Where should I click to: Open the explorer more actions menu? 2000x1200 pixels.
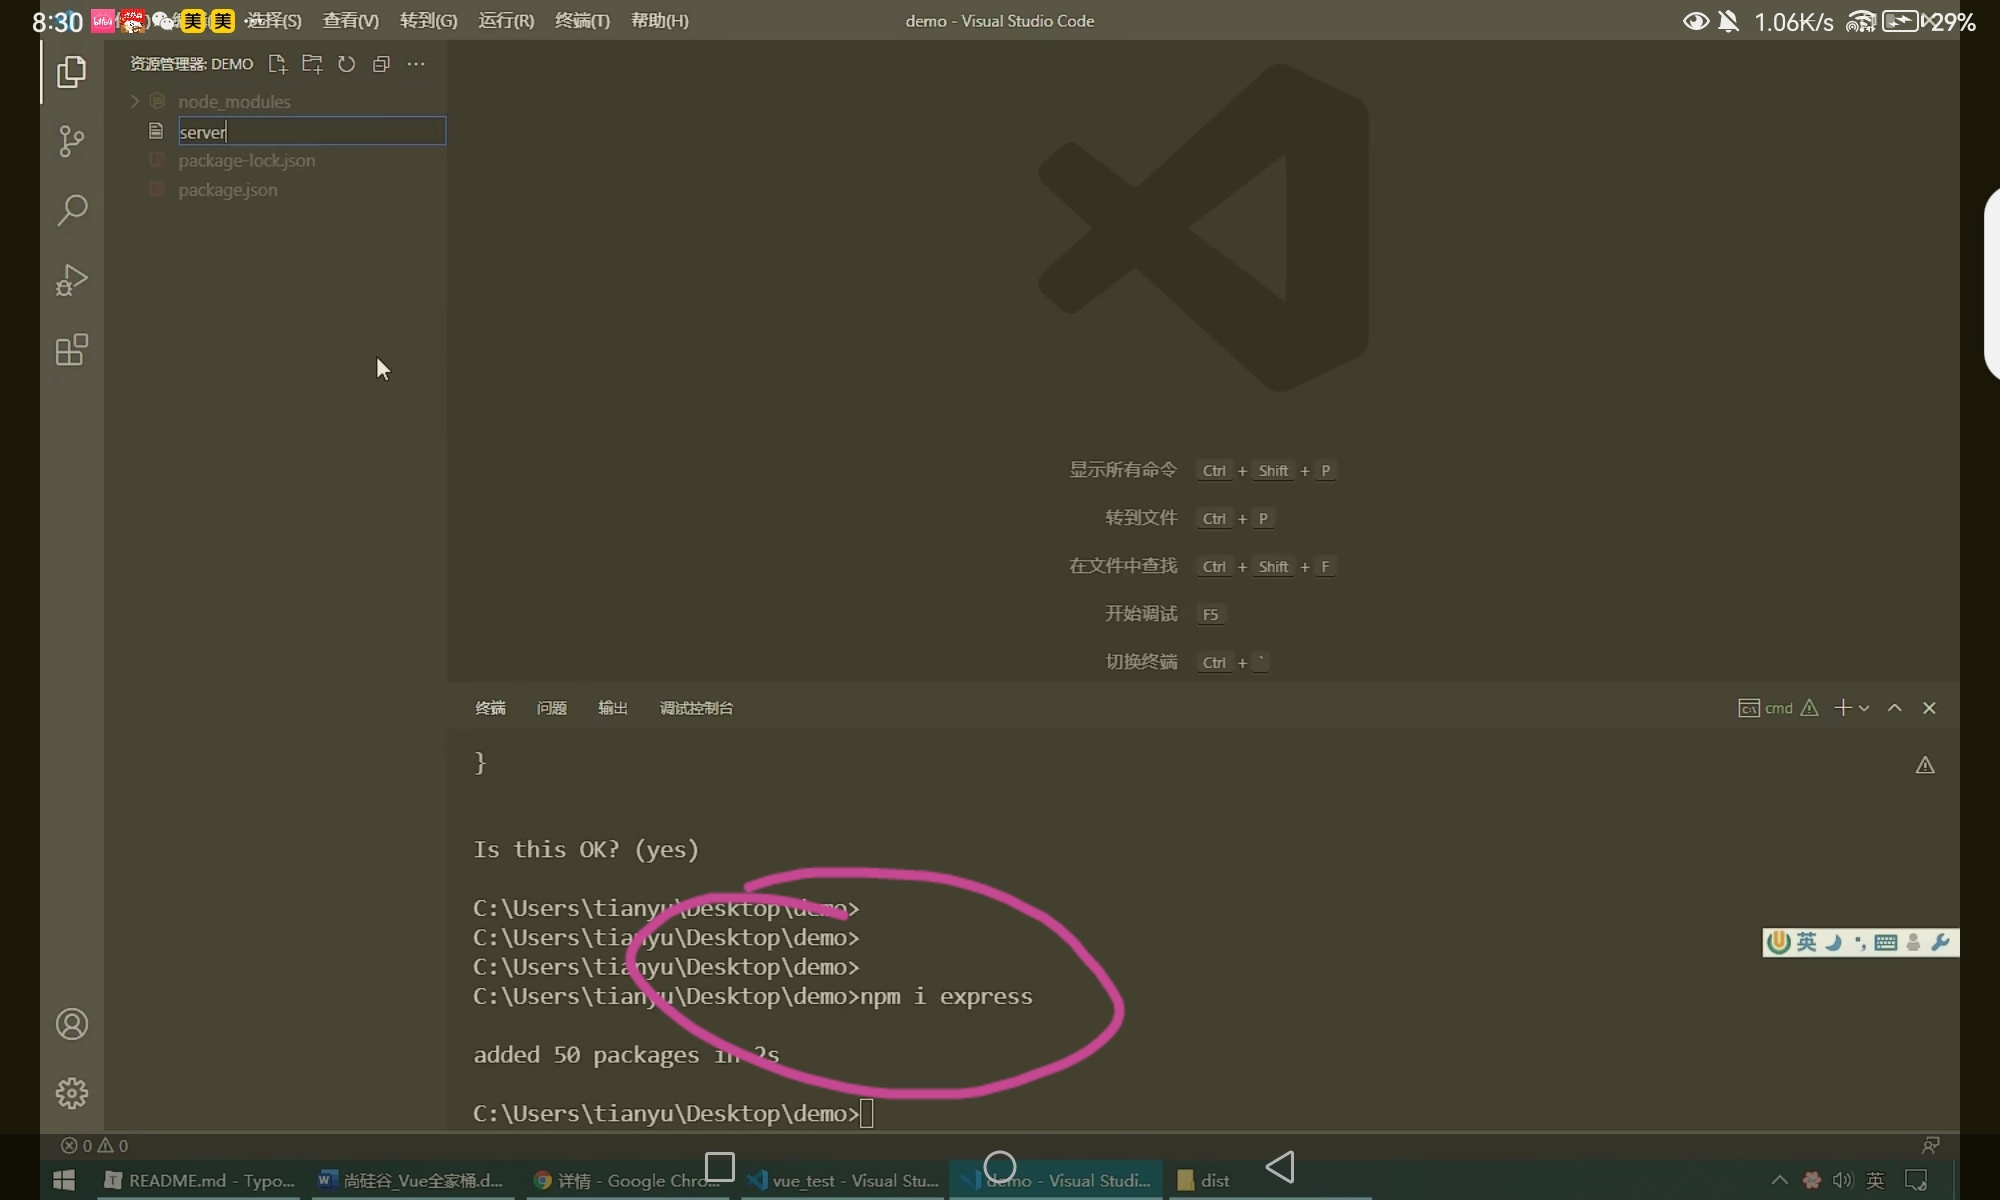[x=416, y=64]
